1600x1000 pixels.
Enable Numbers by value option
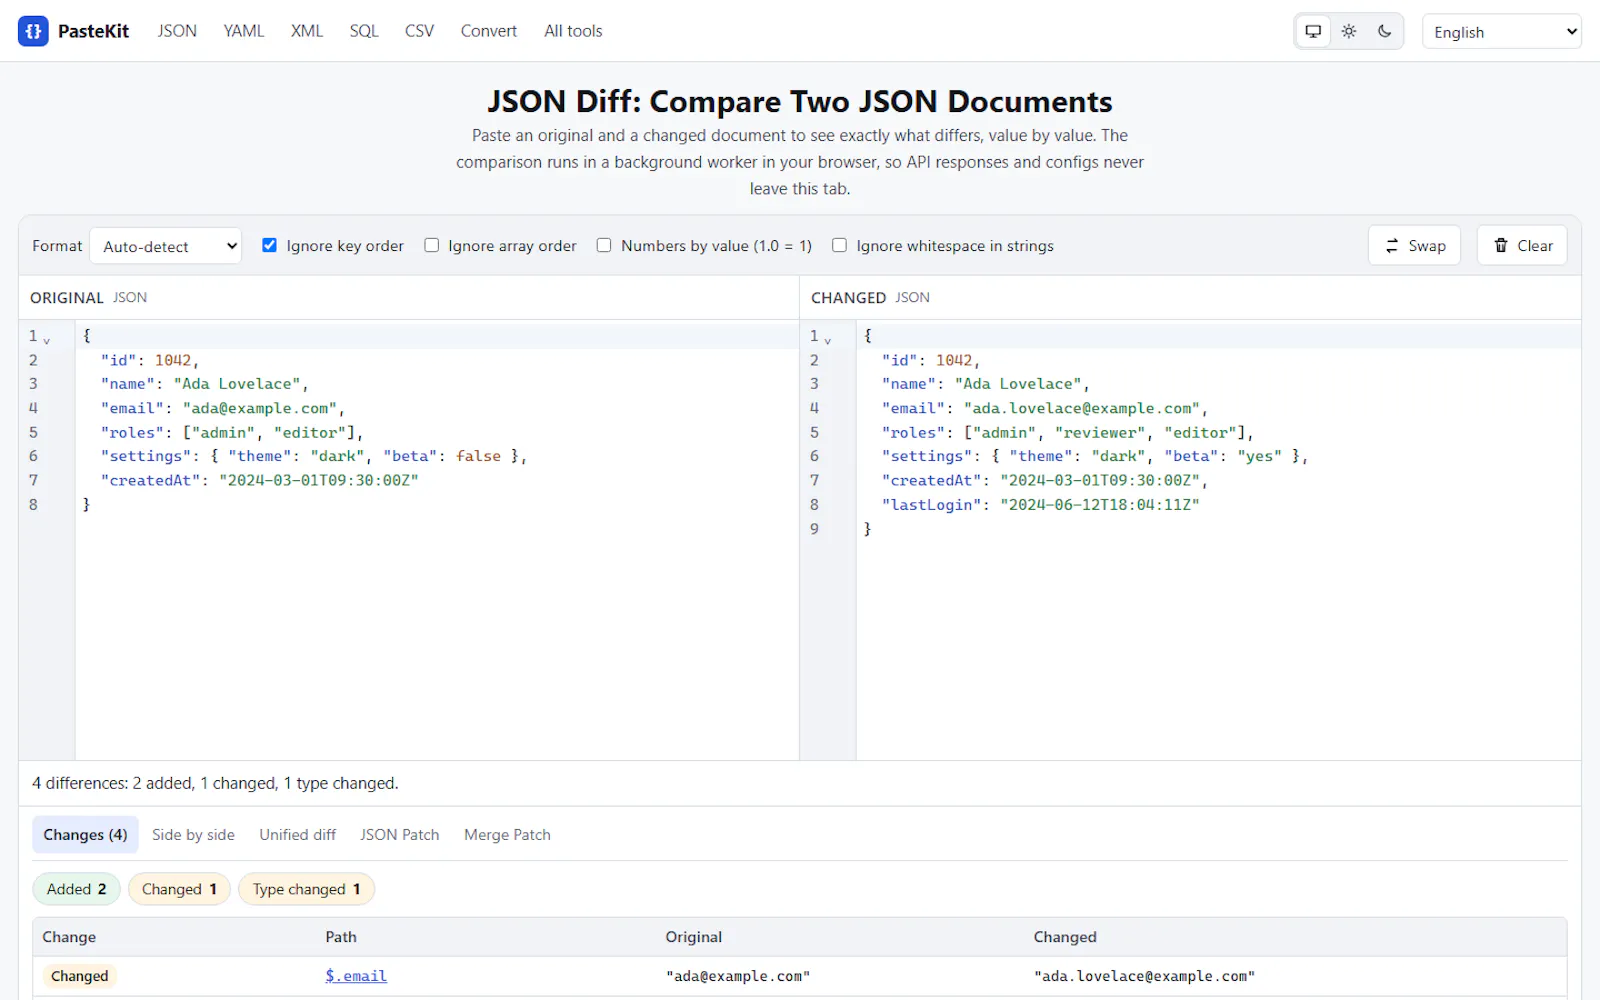tap(604, 245)
